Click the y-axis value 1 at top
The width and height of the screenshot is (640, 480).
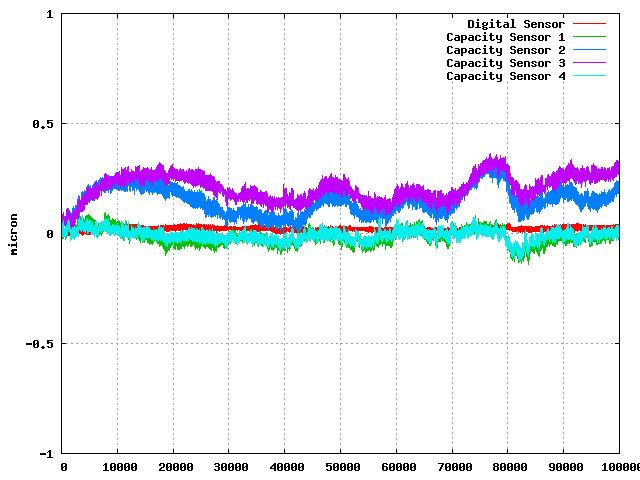click(x=50, y=15)
